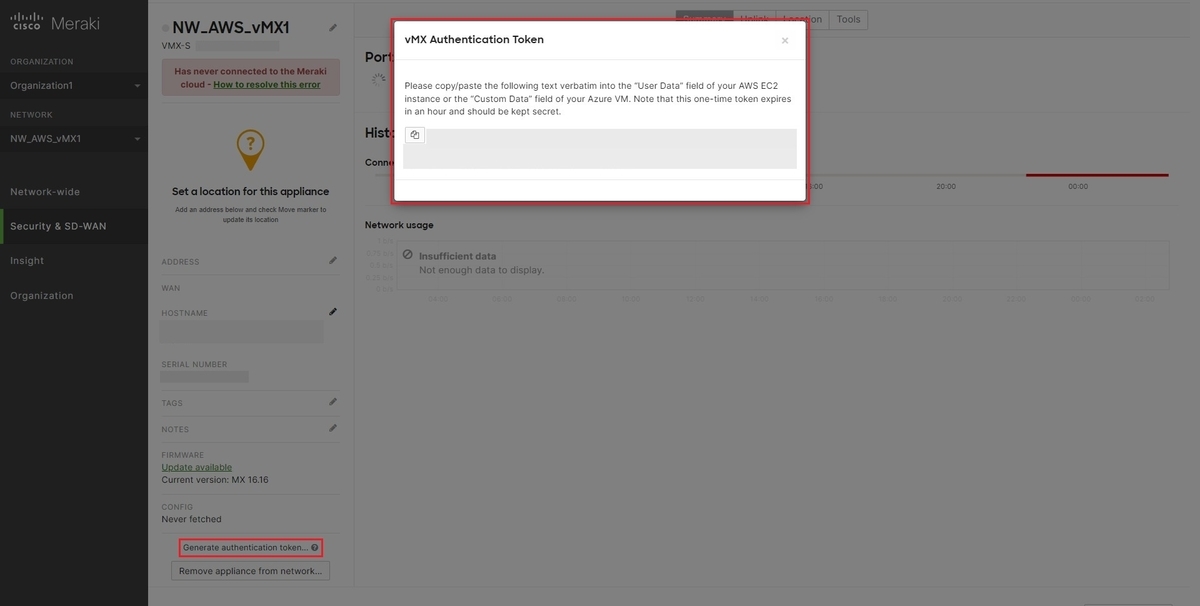Click the red connectivity timeline bar

coord(1097,173)
